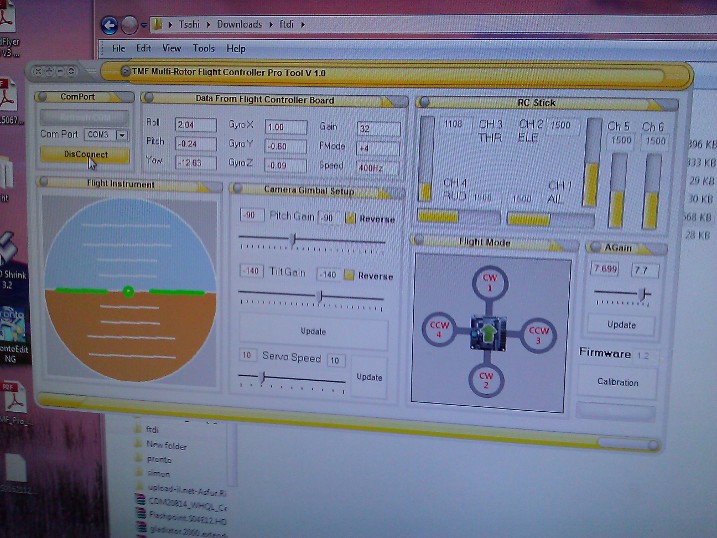Click the Yaw value field
This screenshot has width=717, height=538.
[x=196, y=163]
